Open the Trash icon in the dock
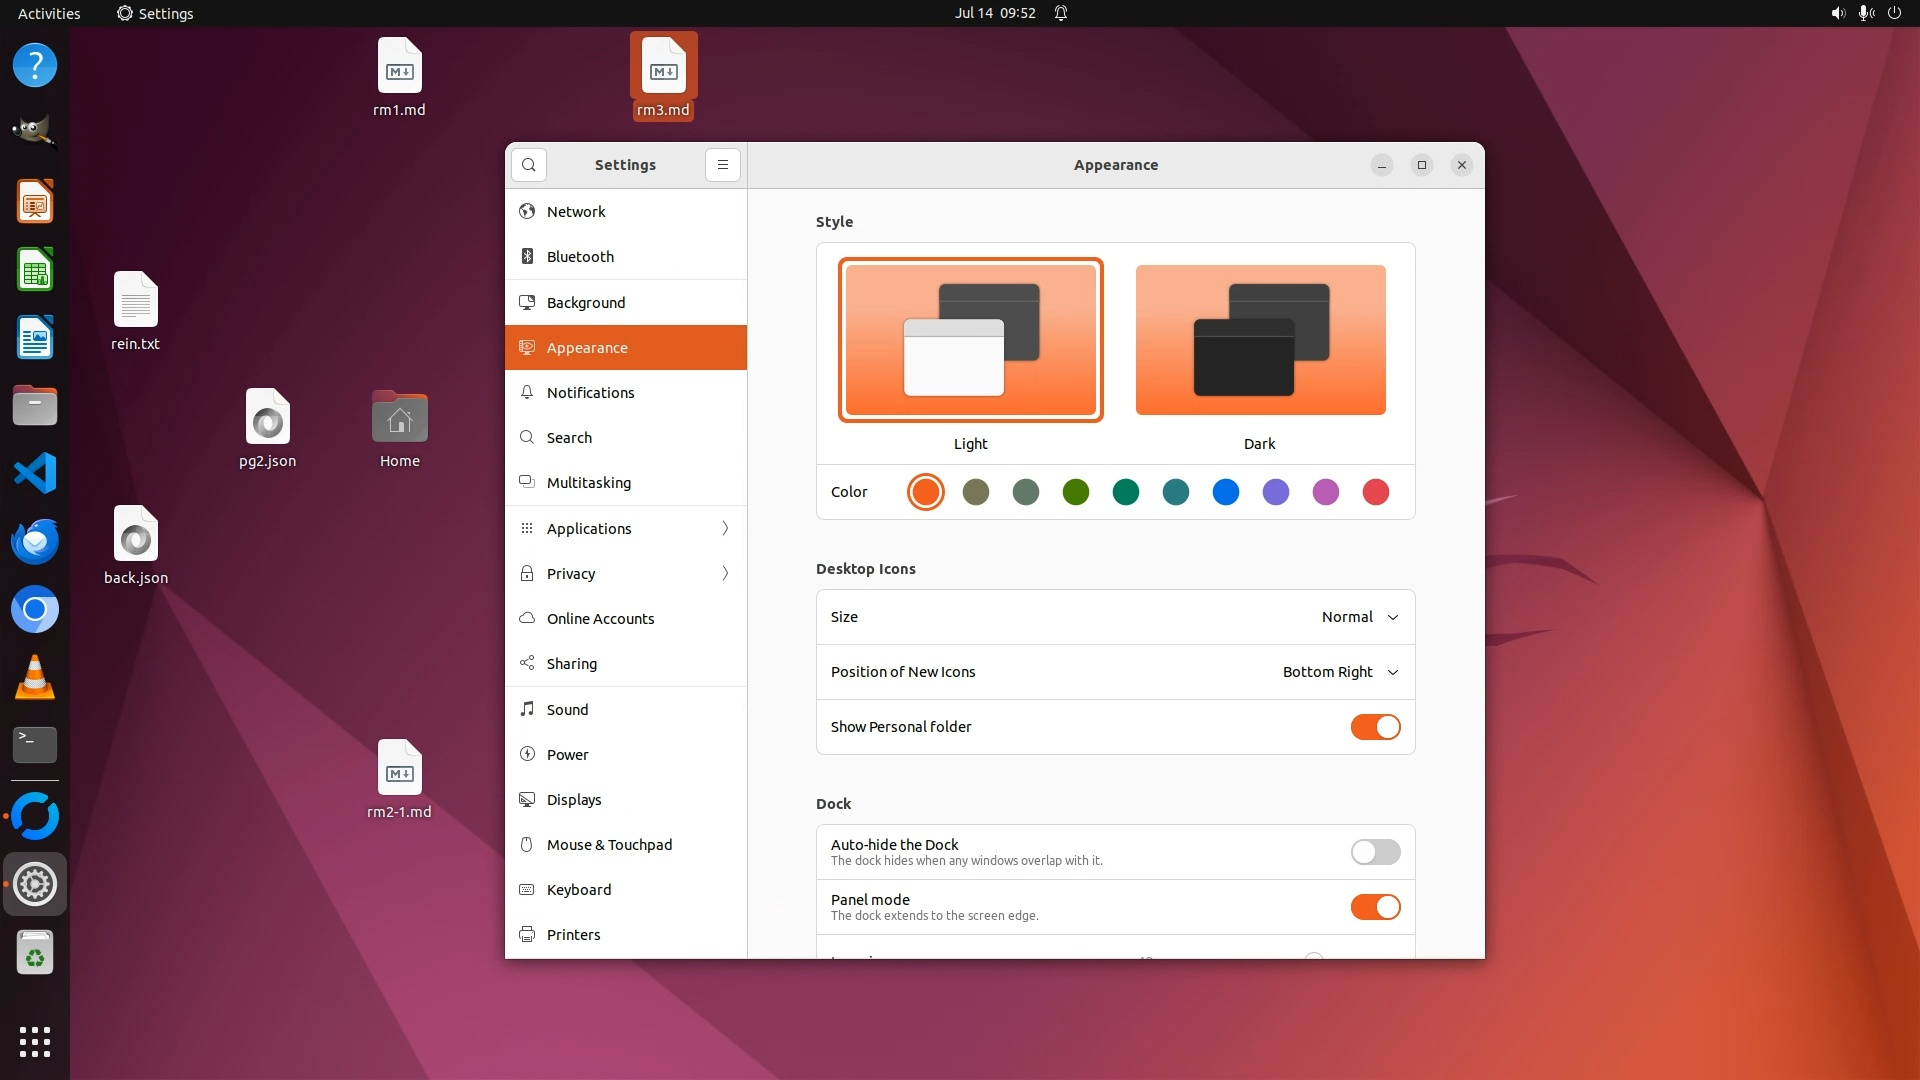1920x1080 pixels. click(x=35, y=953)
